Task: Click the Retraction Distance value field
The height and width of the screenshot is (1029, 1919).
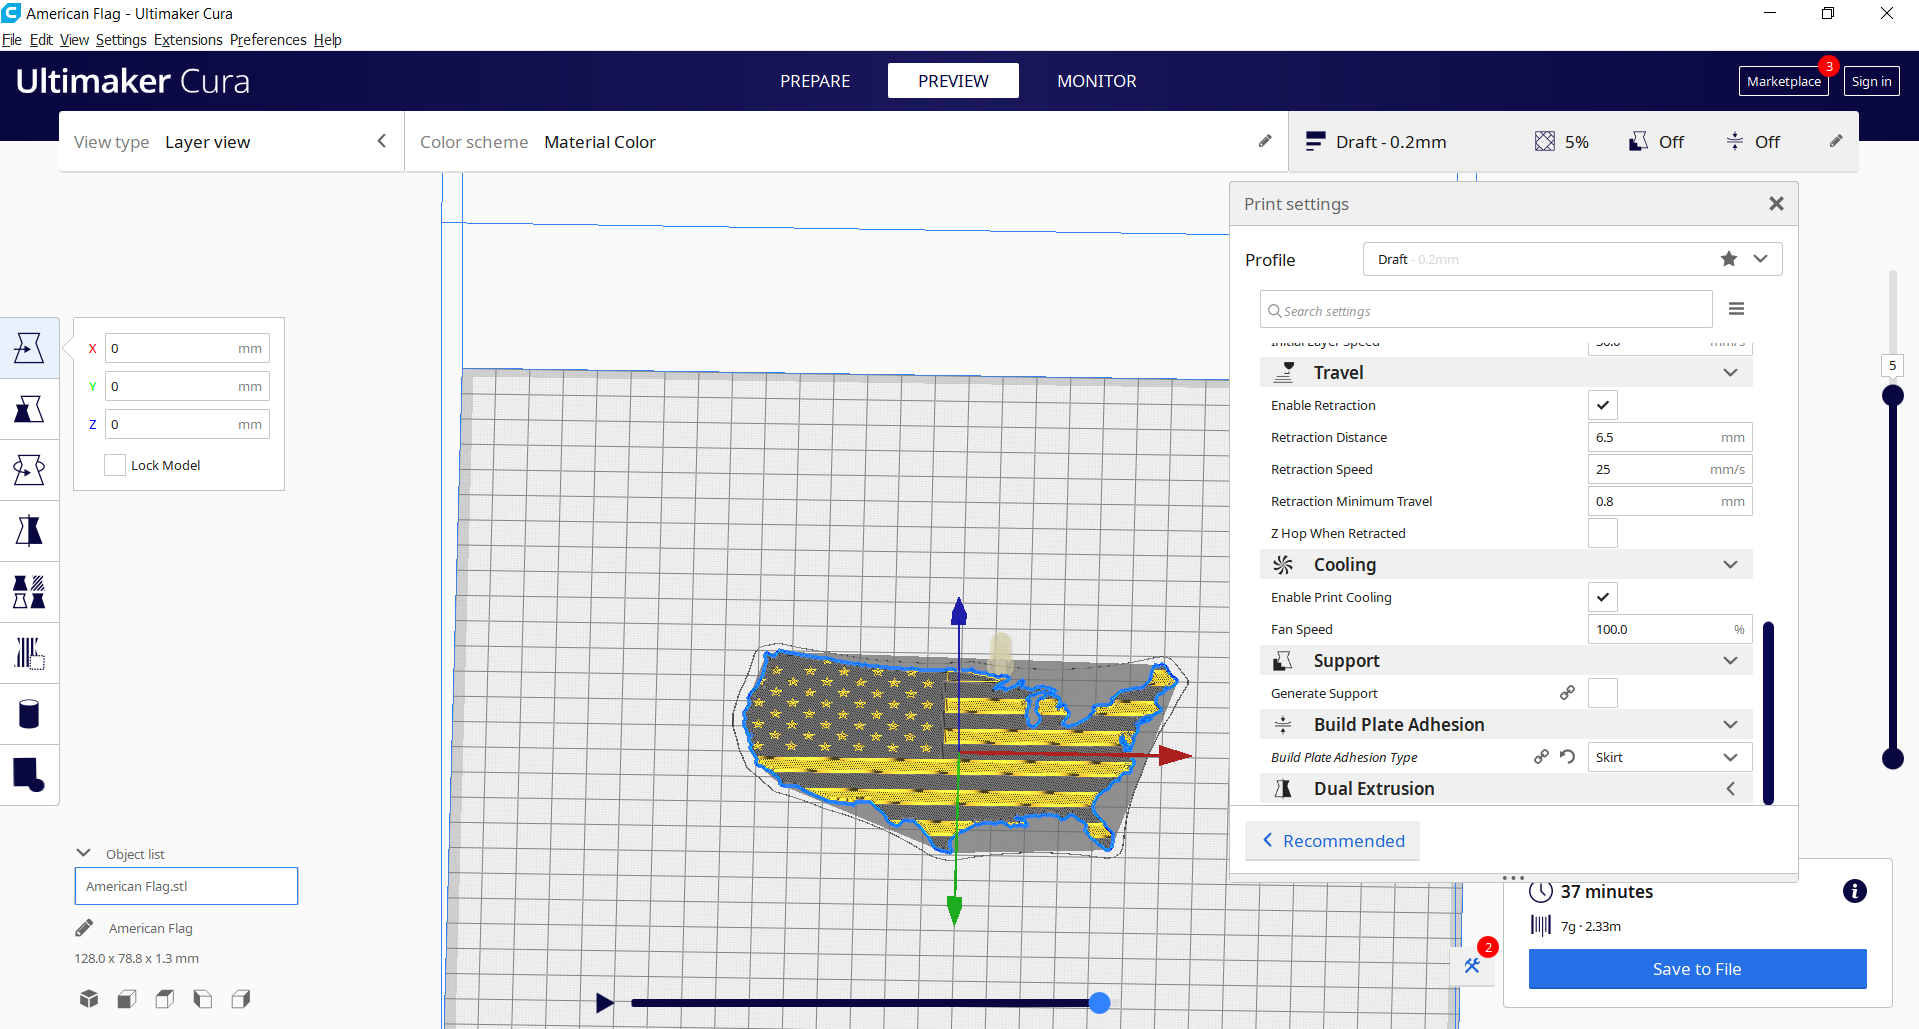Action: pos(1670,437)
